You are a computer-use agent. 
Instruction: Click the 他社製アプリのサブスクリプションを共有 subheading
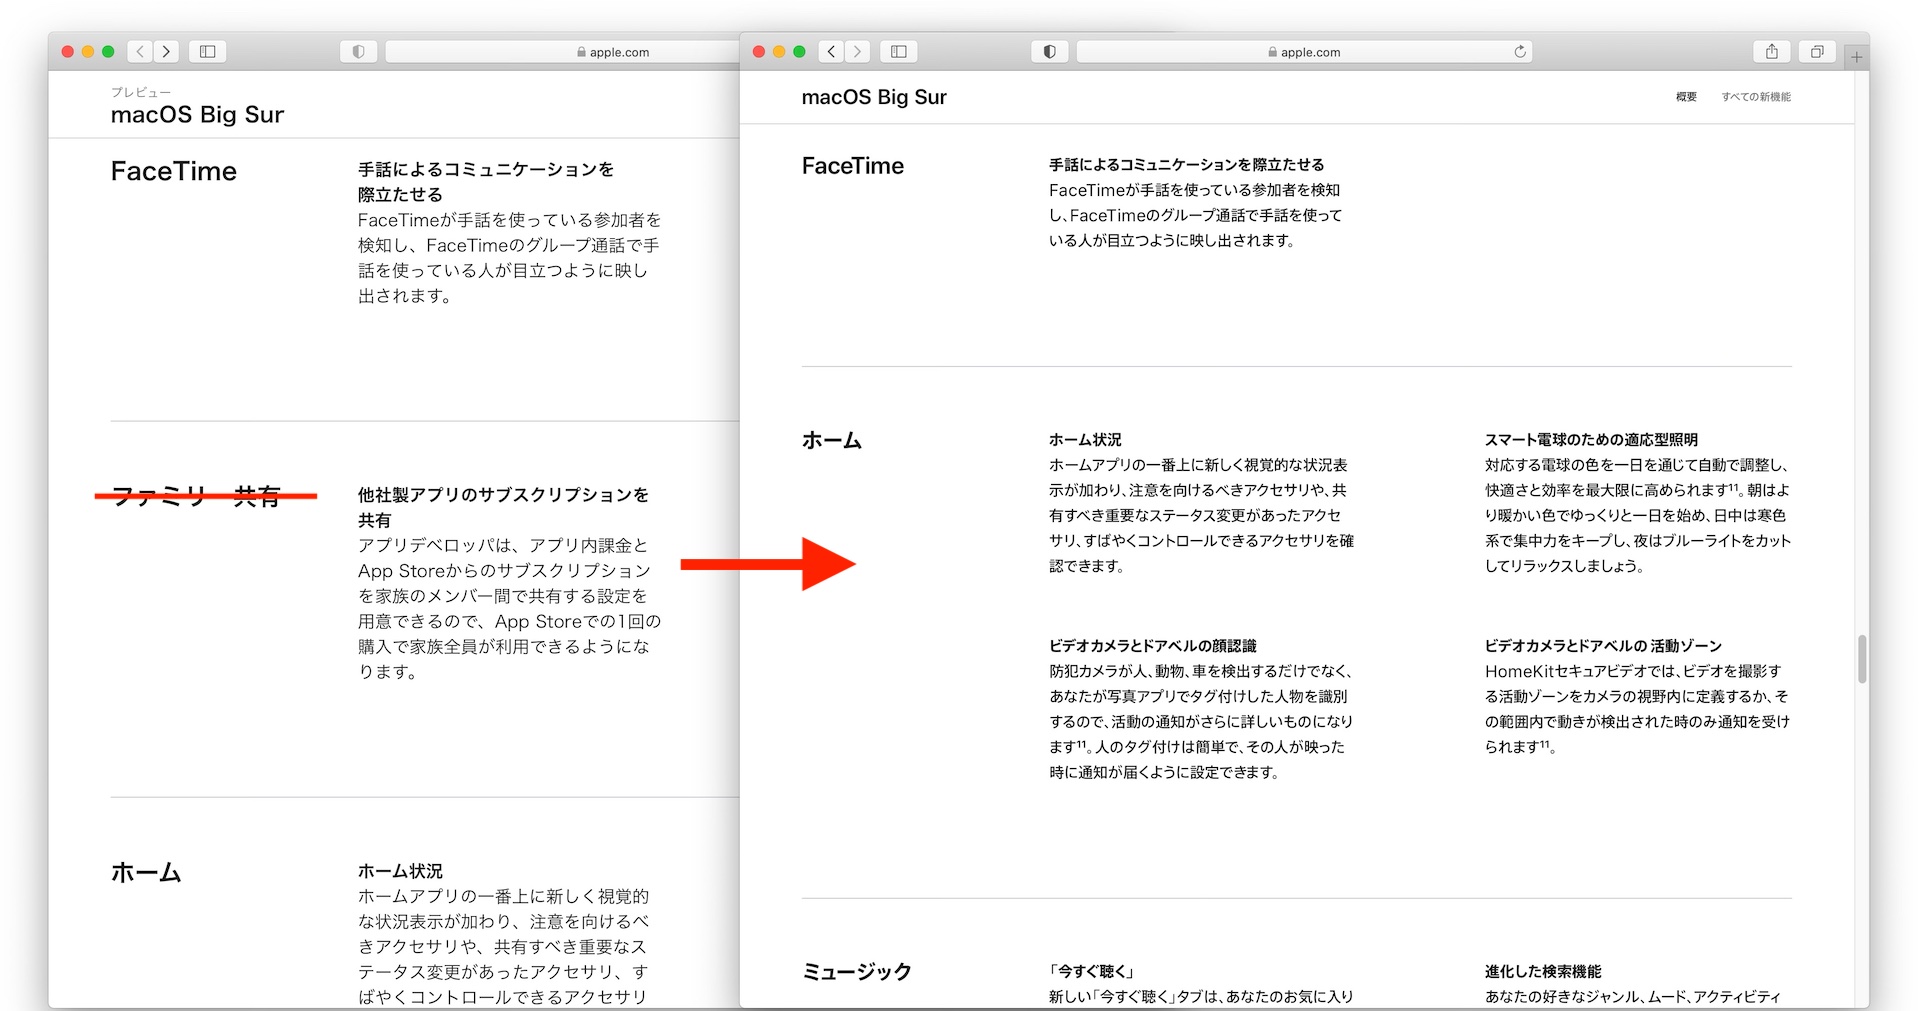point(503,507)
